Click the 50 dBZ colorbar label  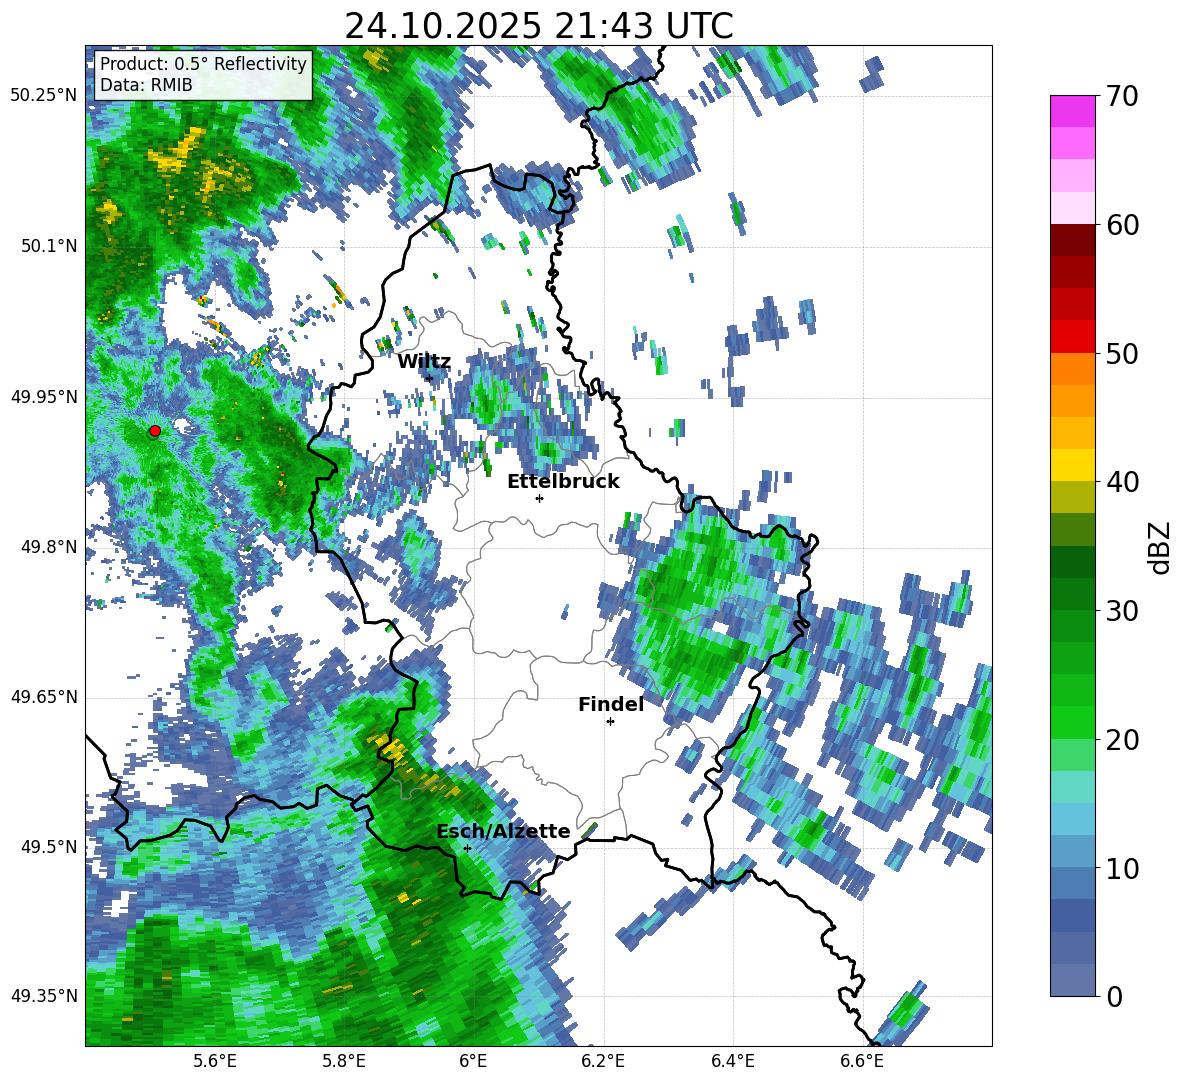point(1123,354)
